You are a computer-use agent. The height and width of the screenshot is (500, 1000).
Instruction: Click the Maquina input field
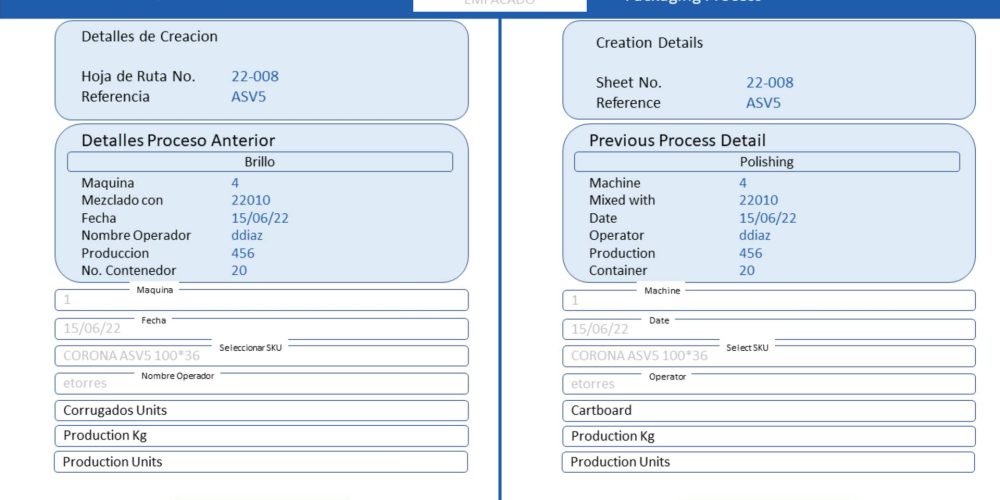tap(260, 300)
